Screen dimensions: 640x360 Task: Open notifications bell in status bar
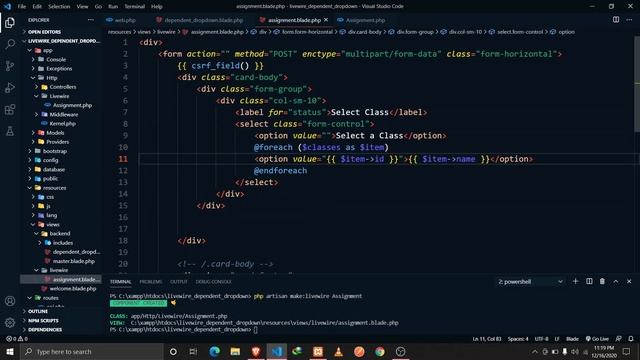click(631, 339)
